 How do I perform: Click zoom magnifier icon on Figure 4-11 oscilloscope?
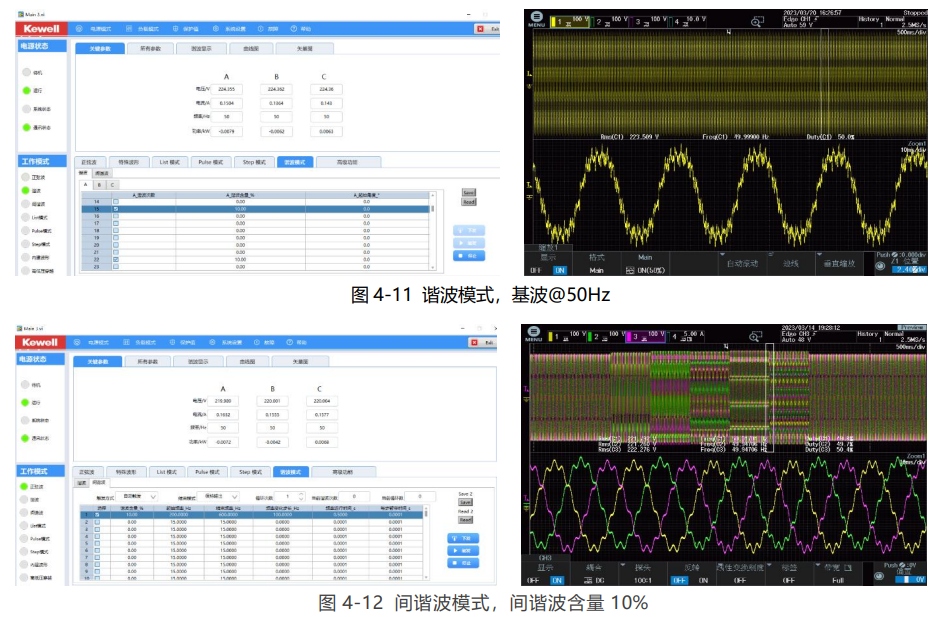(x=757, y=22)
